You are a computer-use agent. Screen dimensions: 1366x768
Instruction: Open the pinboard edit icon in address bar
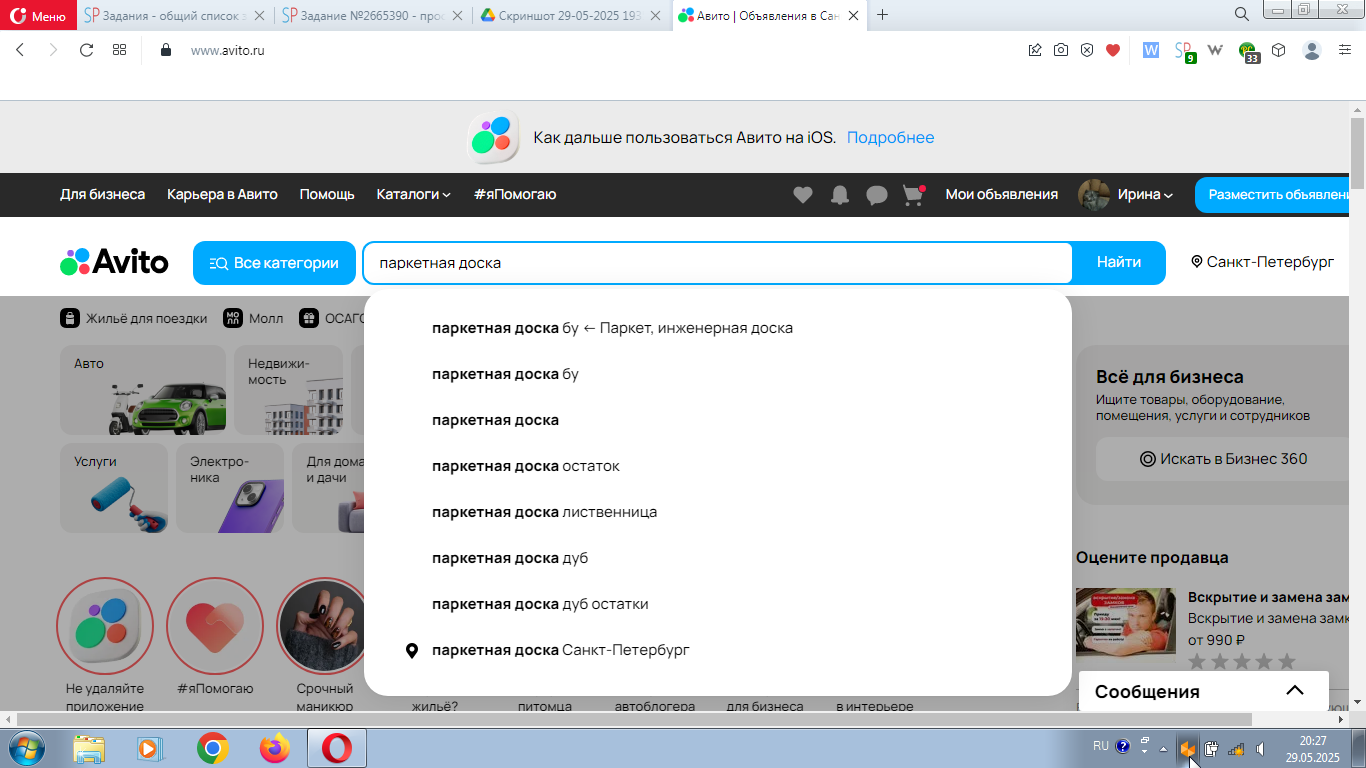pyautogui.click(x=1035, y=50)
